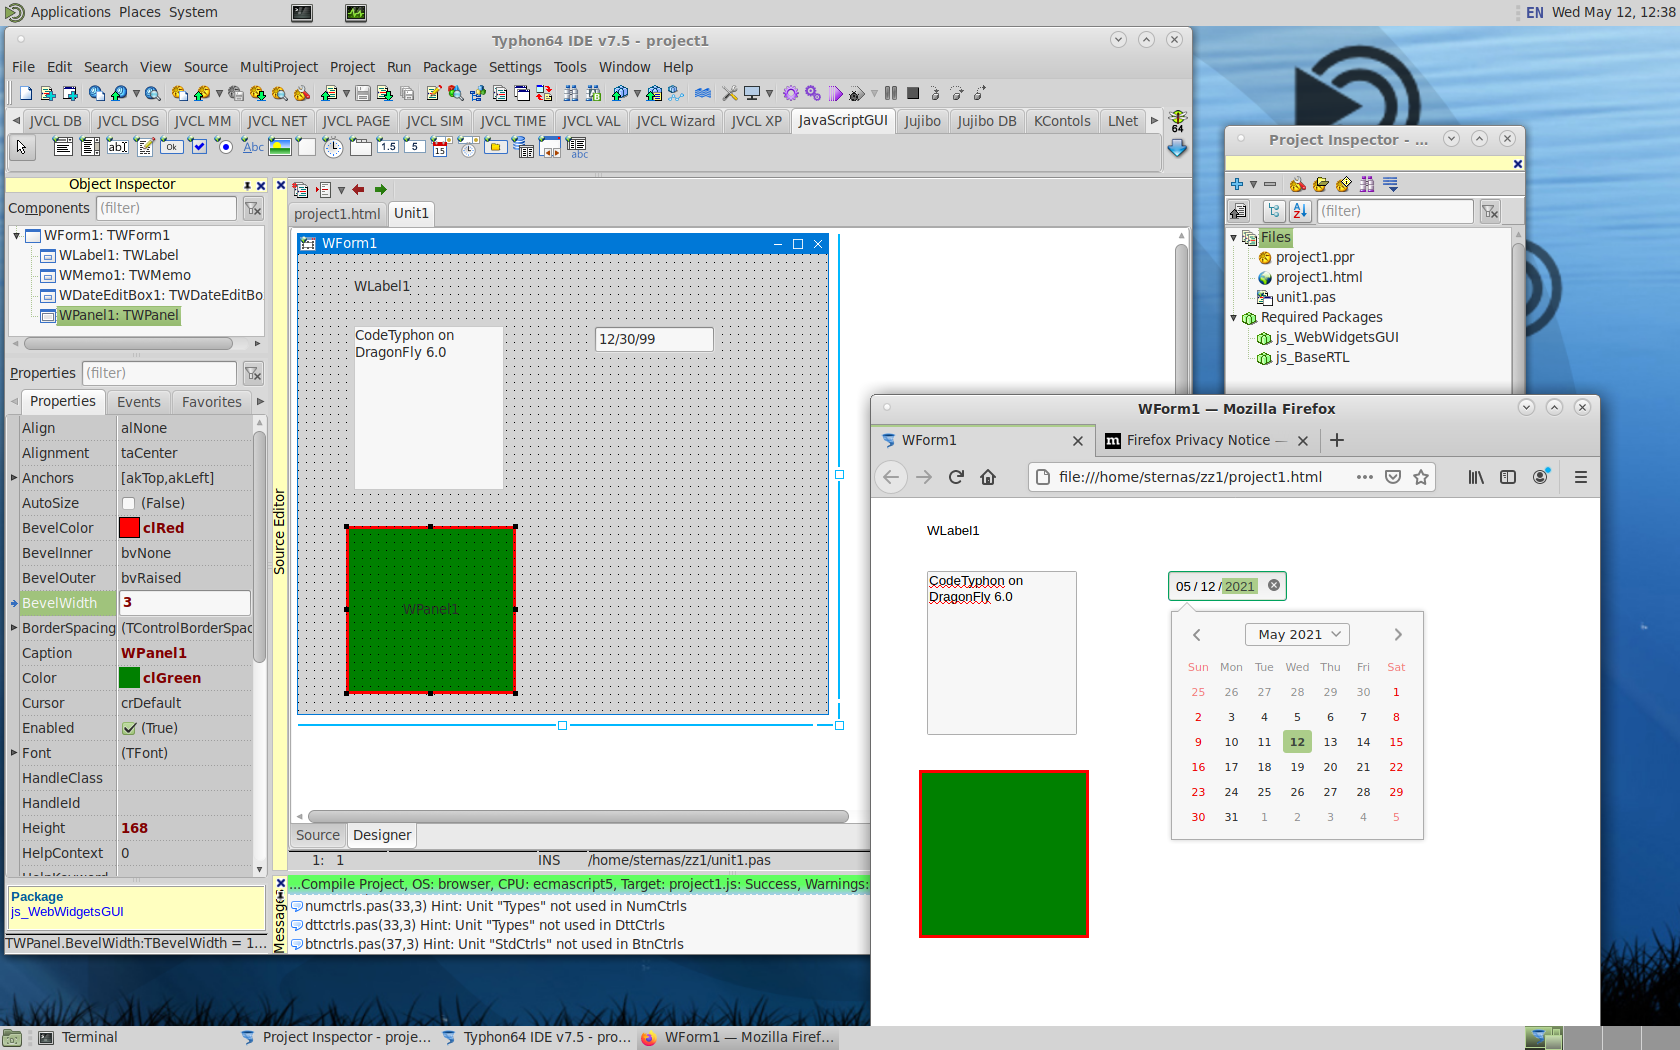The height and width of the screenshot is (1050, 1680).
Task: Open the Package menu
Action: pyautogui.click(x=450, y=67)
